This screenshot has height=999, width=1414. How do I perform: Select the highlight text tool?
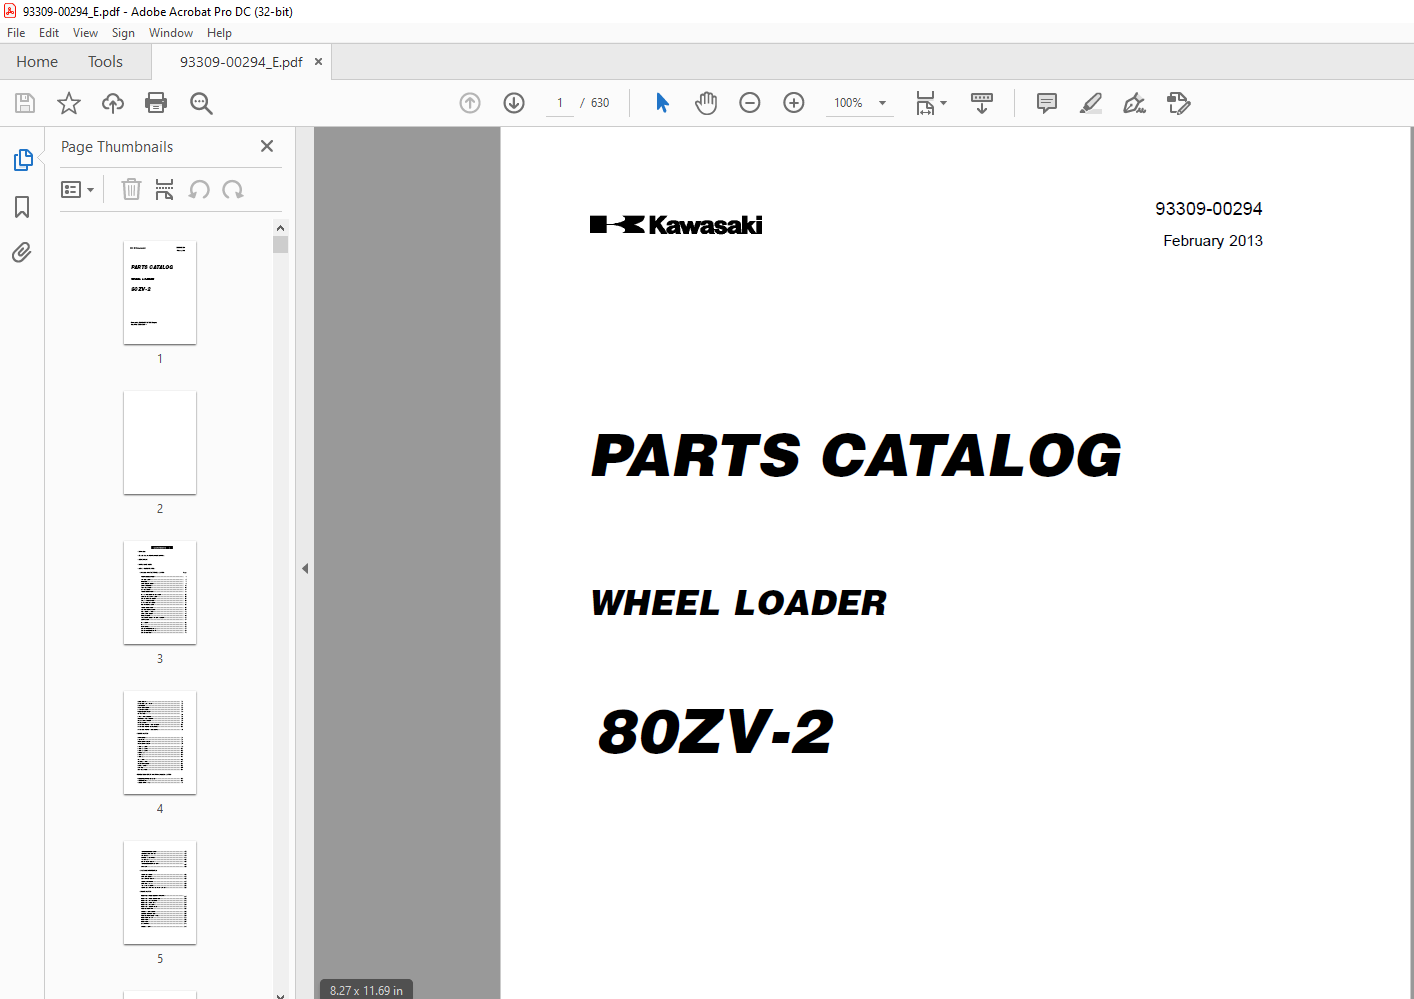pos(1091,103)
